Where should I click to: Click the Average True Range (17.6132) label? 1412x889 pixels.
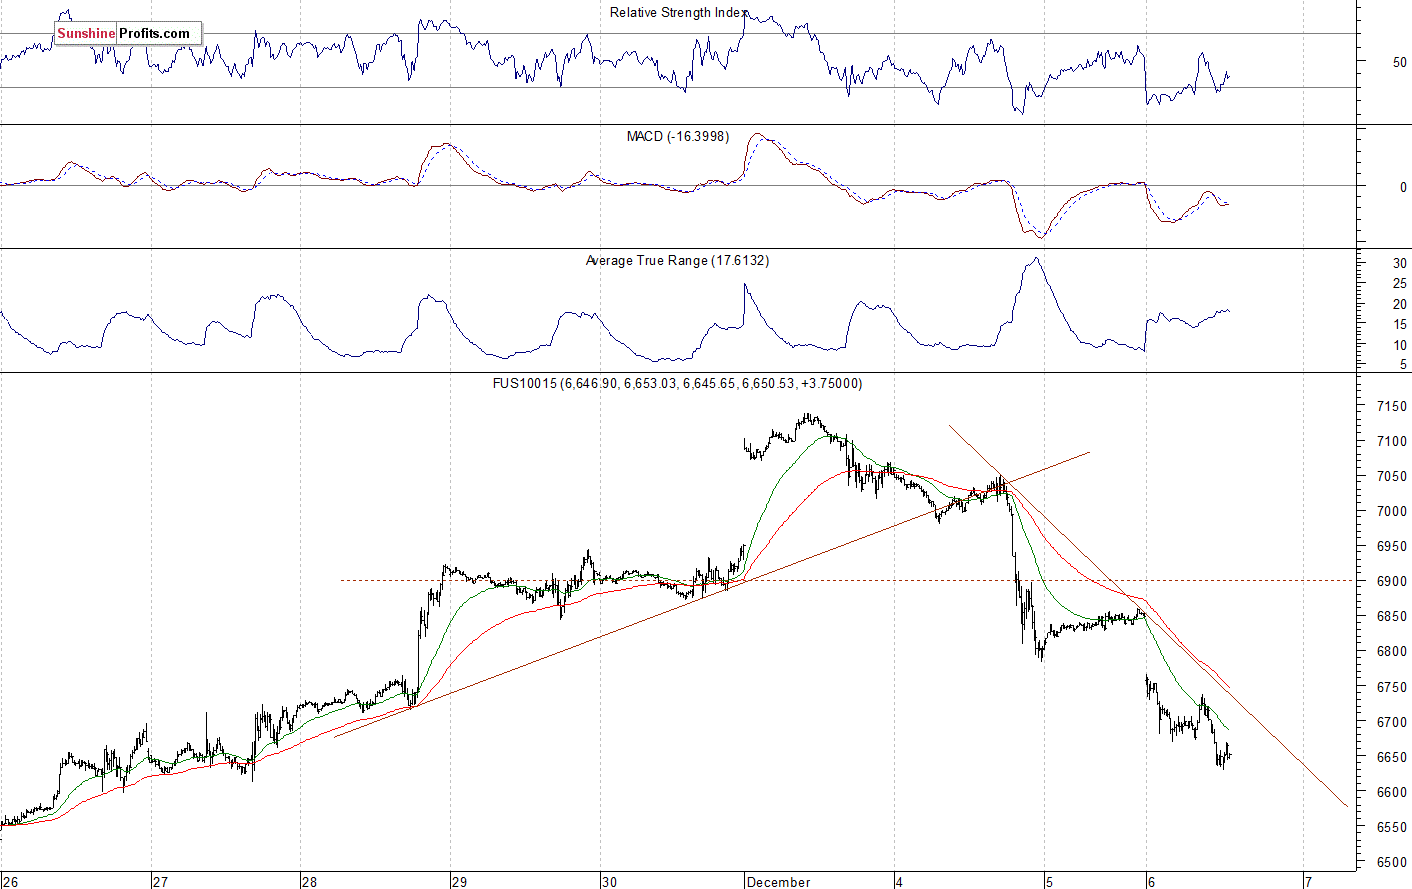677,260
